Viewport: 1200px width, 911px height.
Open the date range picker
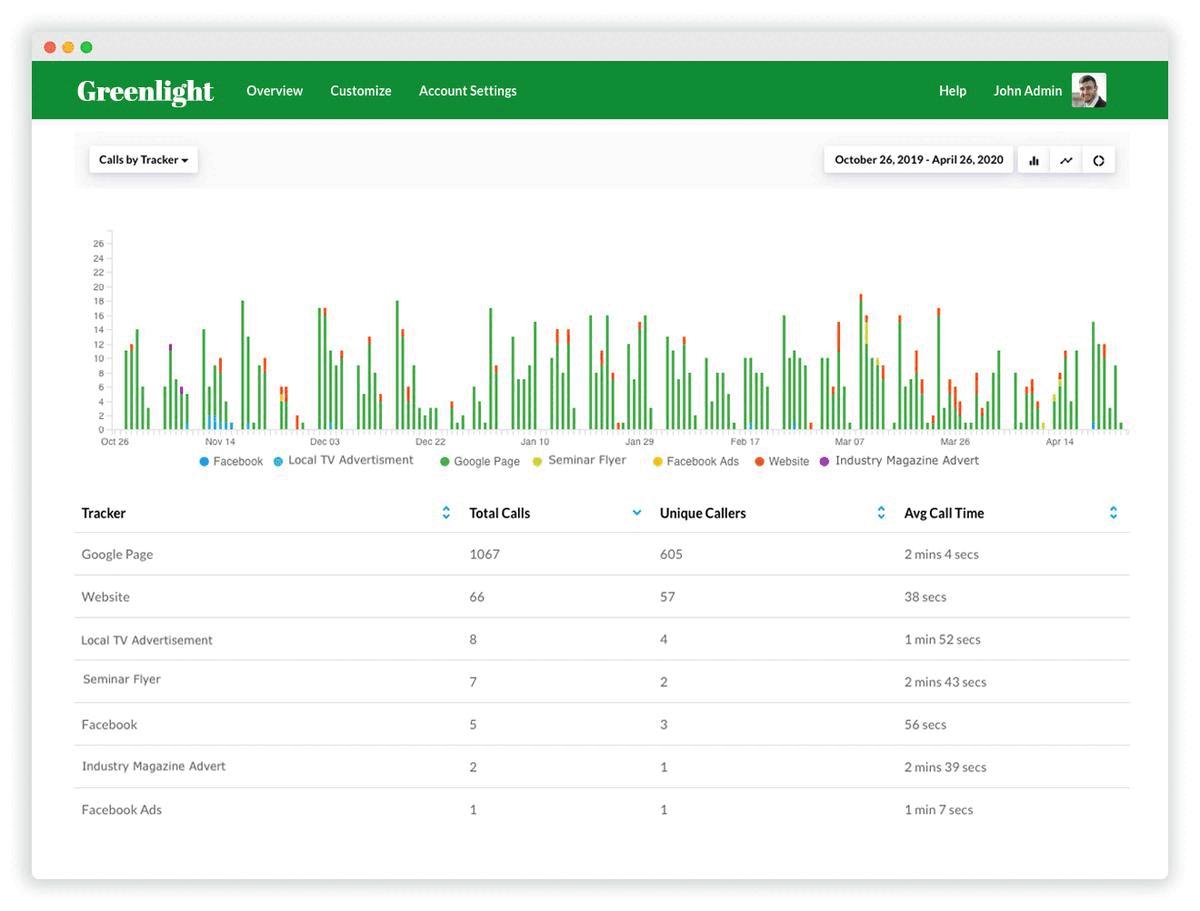(918, 160)
